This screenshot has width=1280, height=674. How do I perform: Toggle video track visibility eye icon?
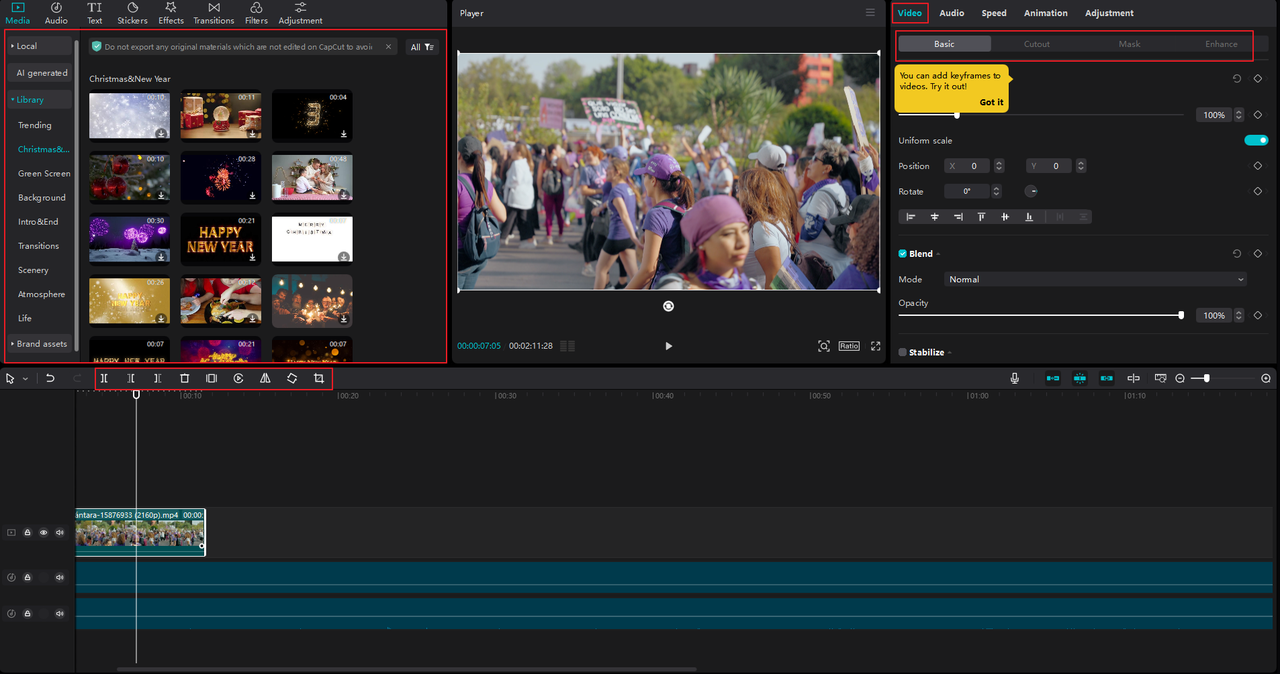click(43, 533)
